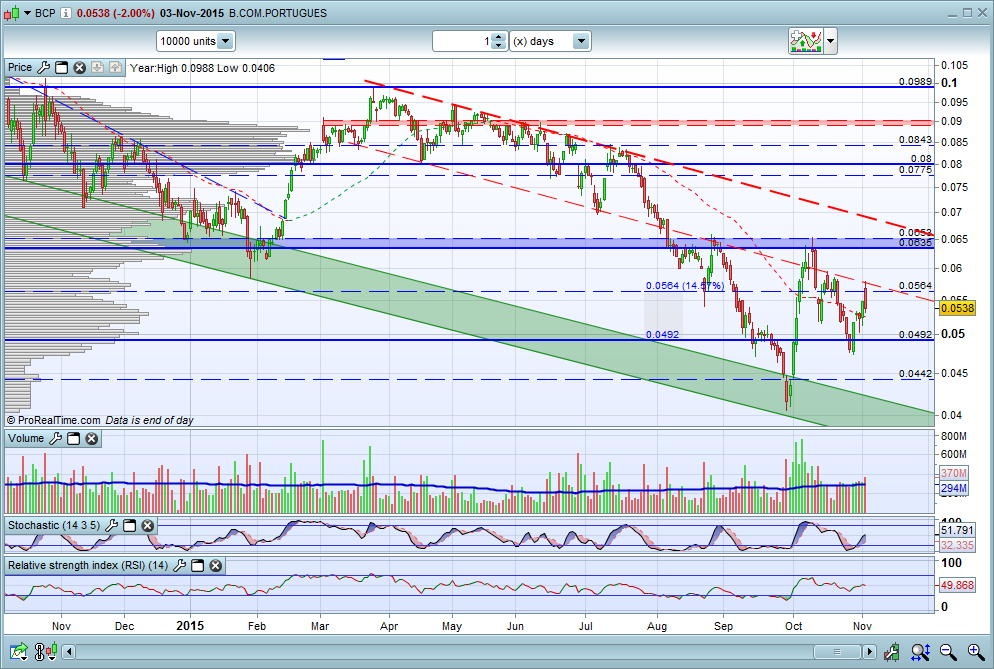
Task: Maximize the Volume panel
Action: [74, 438]
